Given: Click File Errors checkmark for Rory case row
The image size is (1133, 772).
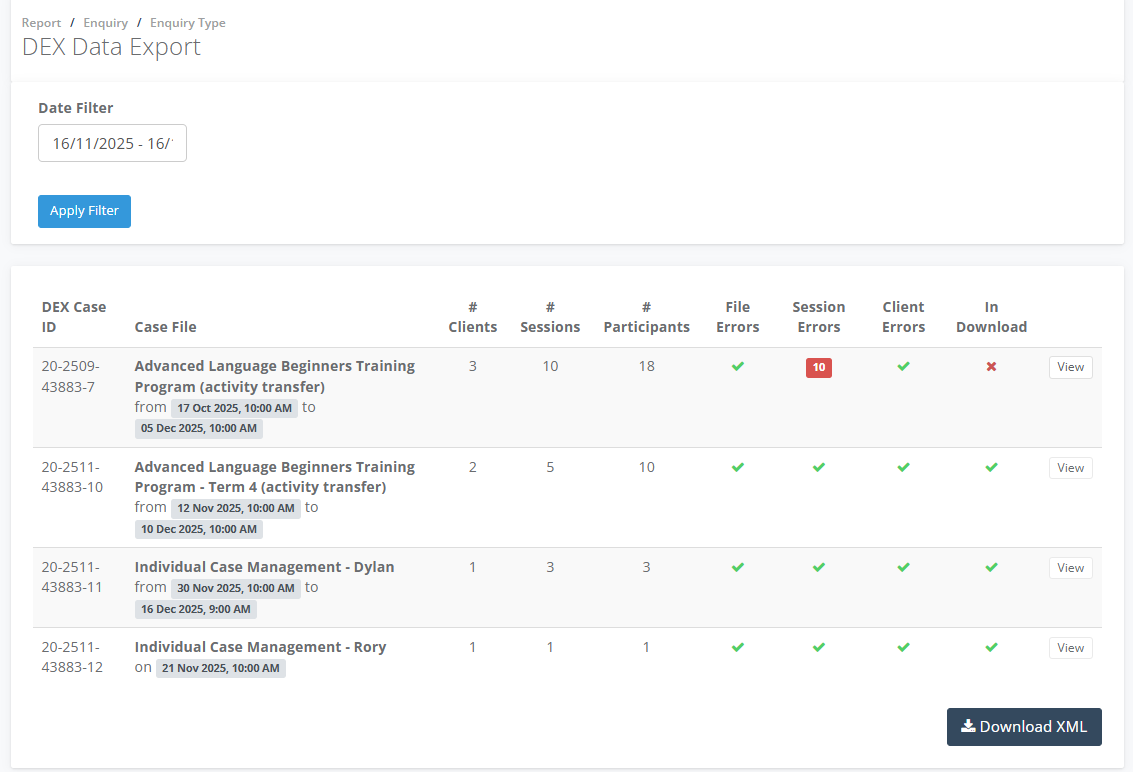Looking at the screenshot, I should pos(737,647).
